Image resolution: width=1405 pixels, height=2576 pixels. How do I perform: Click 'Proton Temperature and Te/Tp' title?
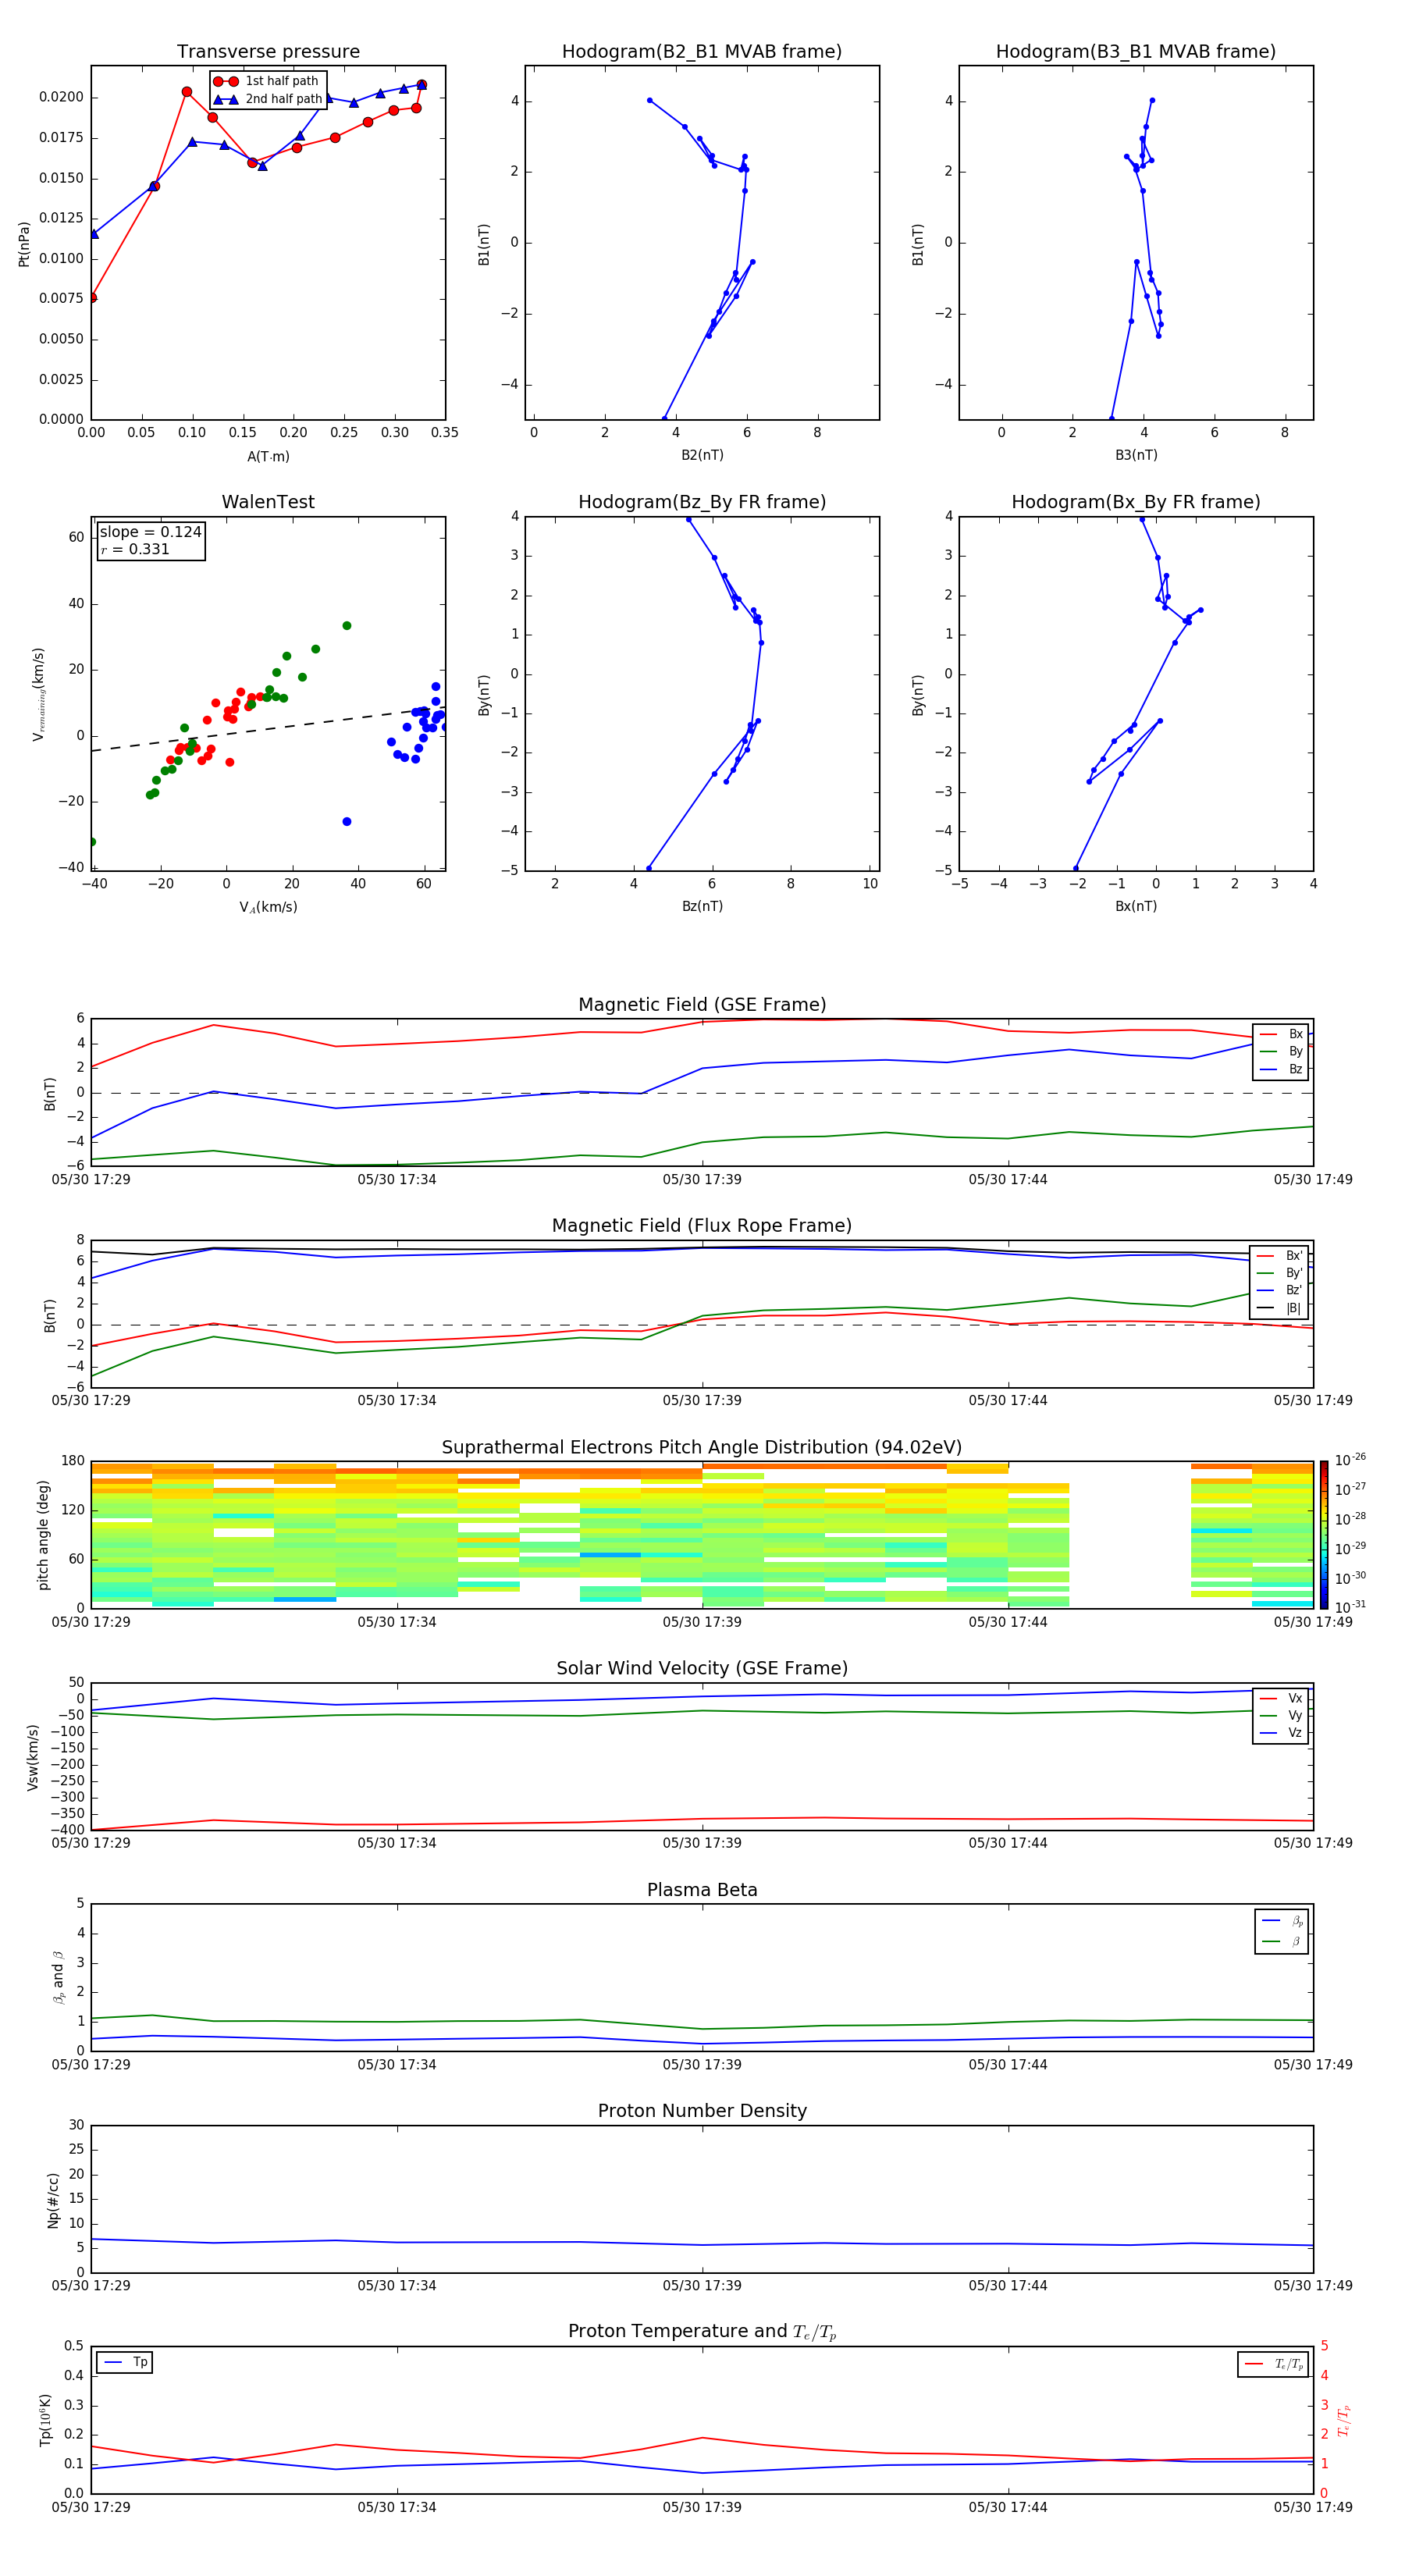[x=702, y=2332]
